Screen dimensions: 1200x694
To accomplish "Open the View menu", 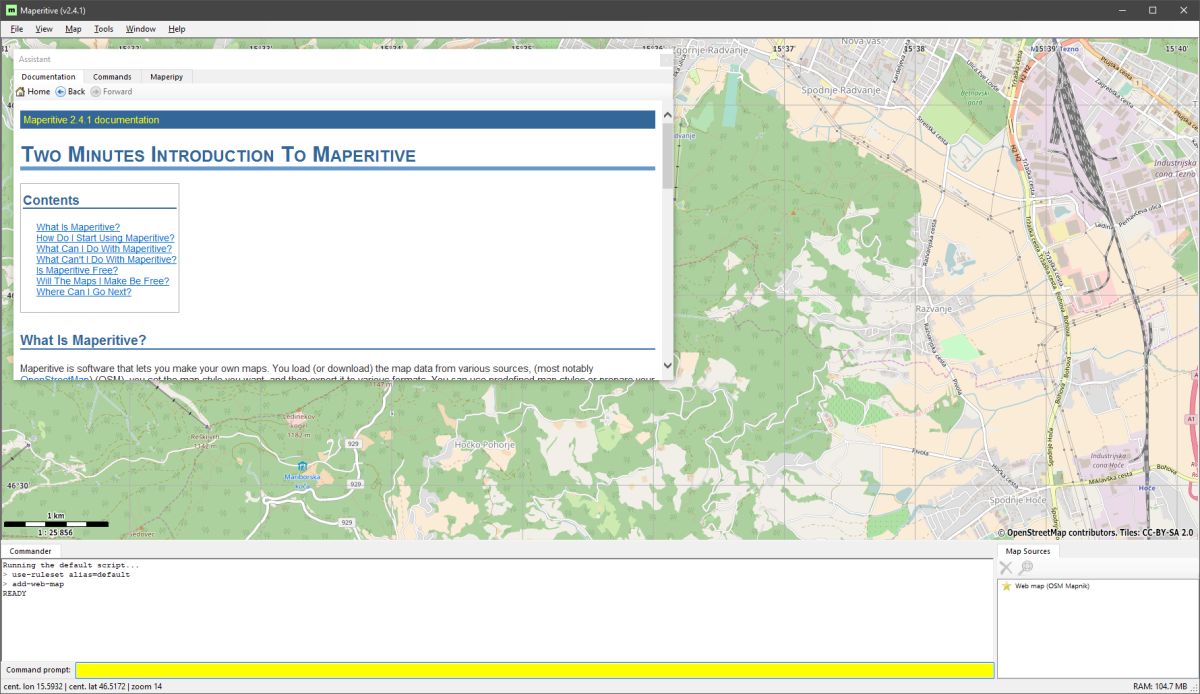I will (x=44, y=29).
